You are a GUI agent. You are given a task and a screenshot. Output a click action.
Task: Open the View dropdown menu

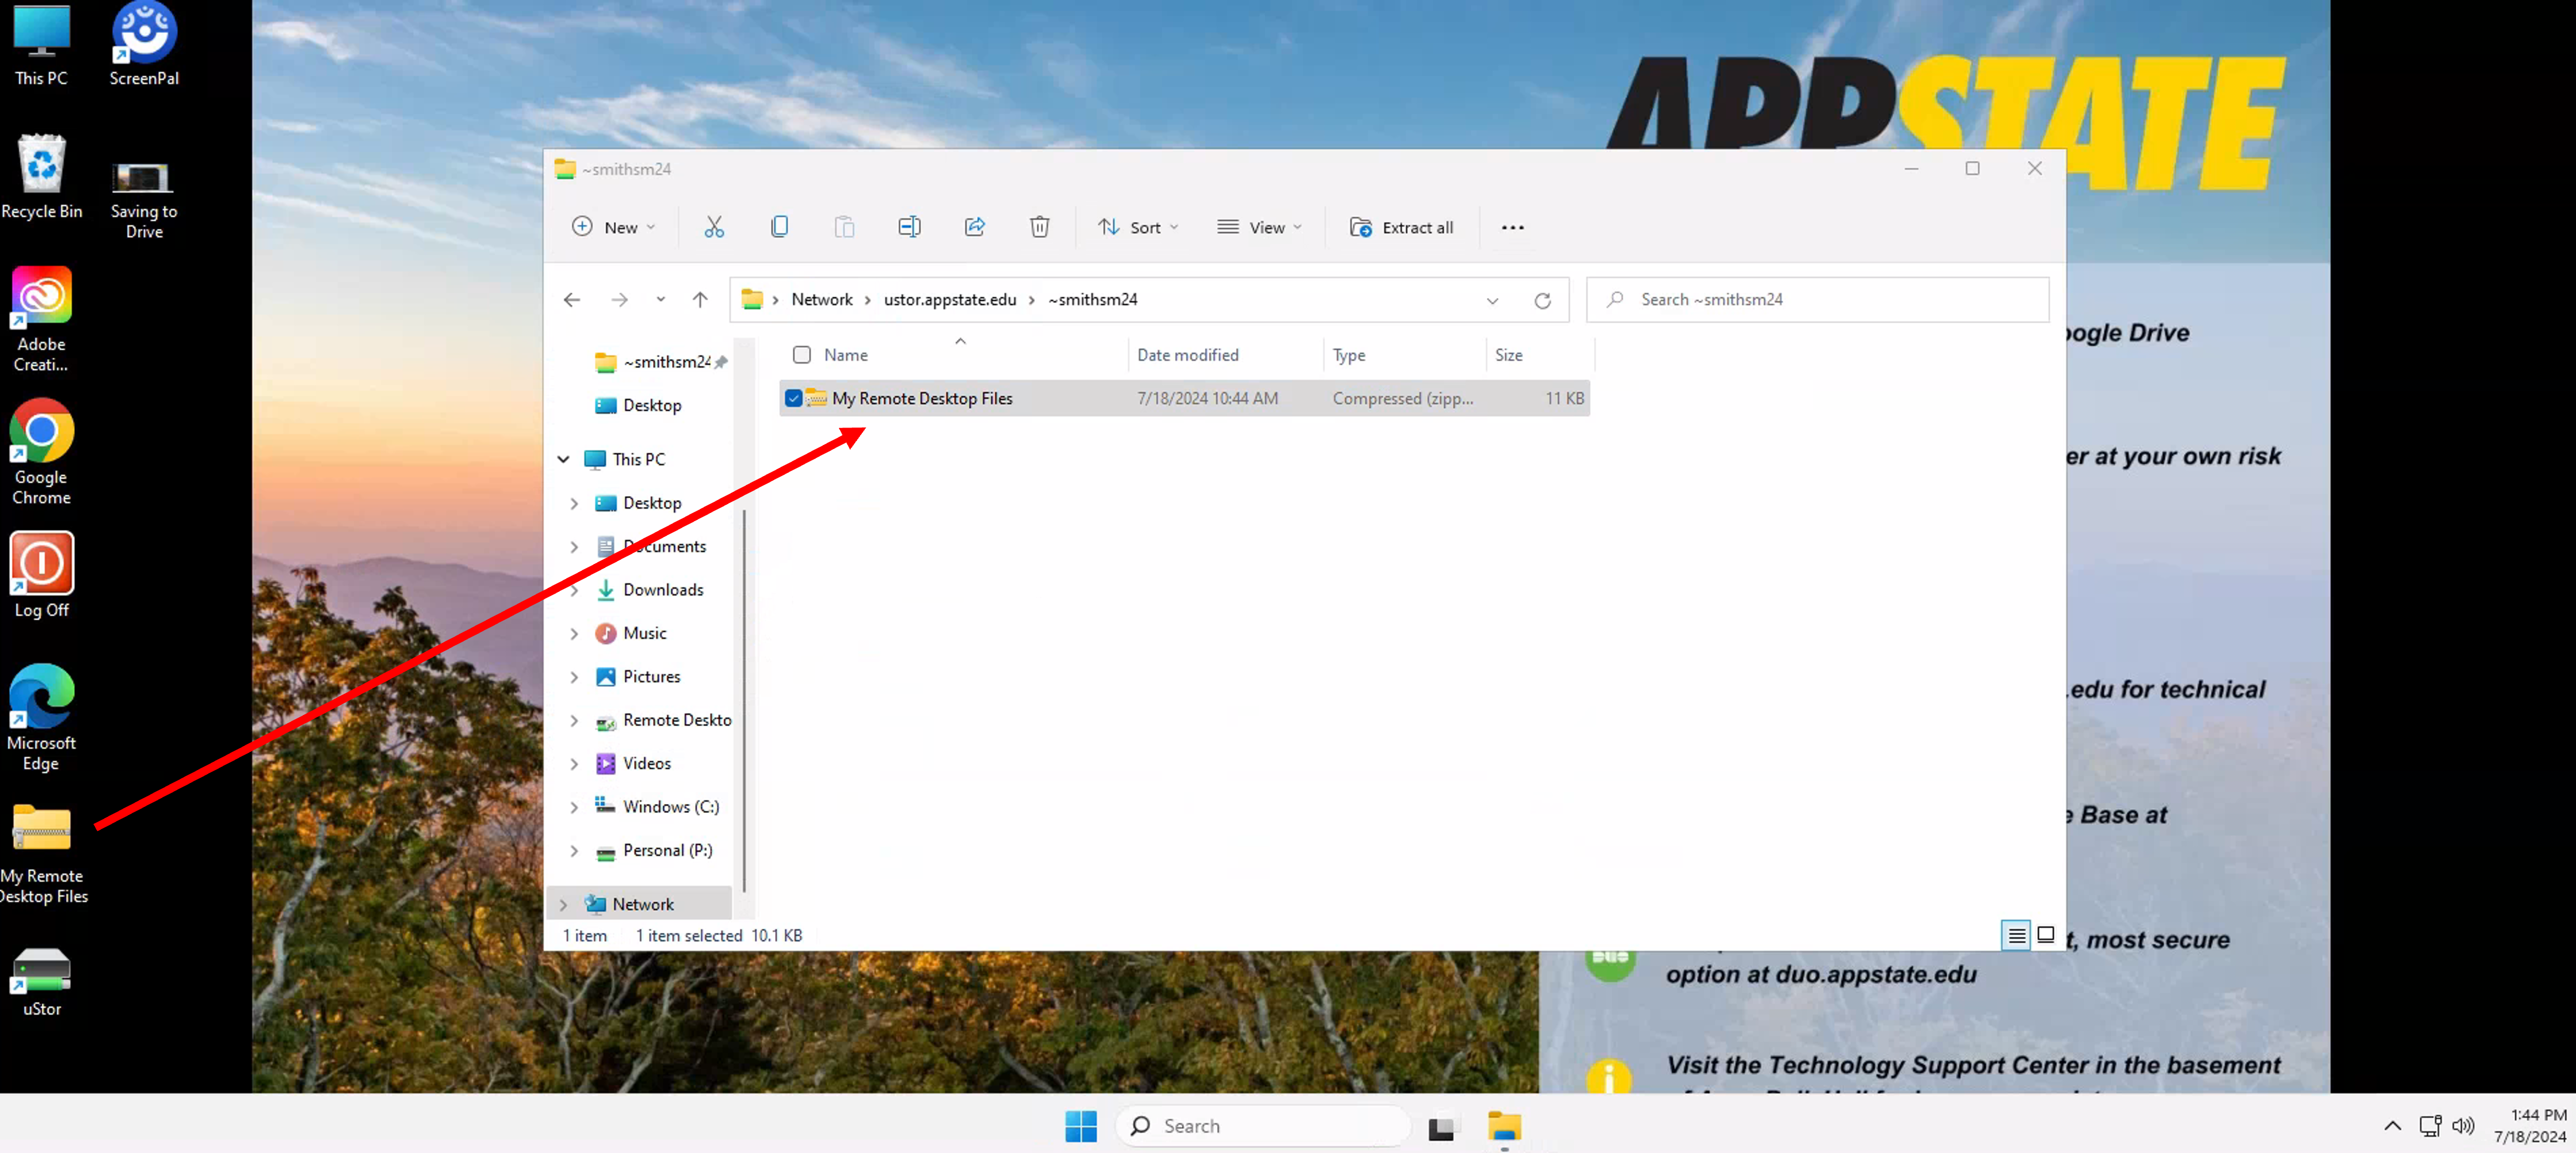point(1259,227)
